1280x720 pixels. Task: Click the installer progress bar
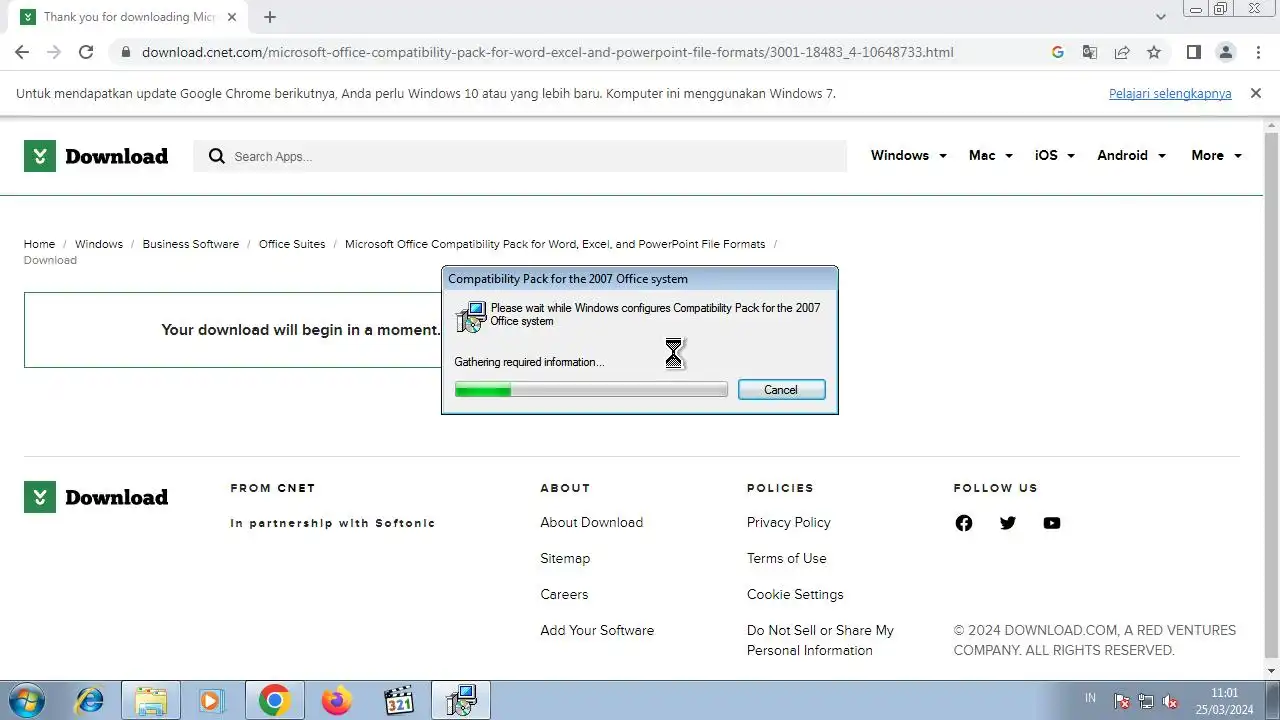coord(591,390)
